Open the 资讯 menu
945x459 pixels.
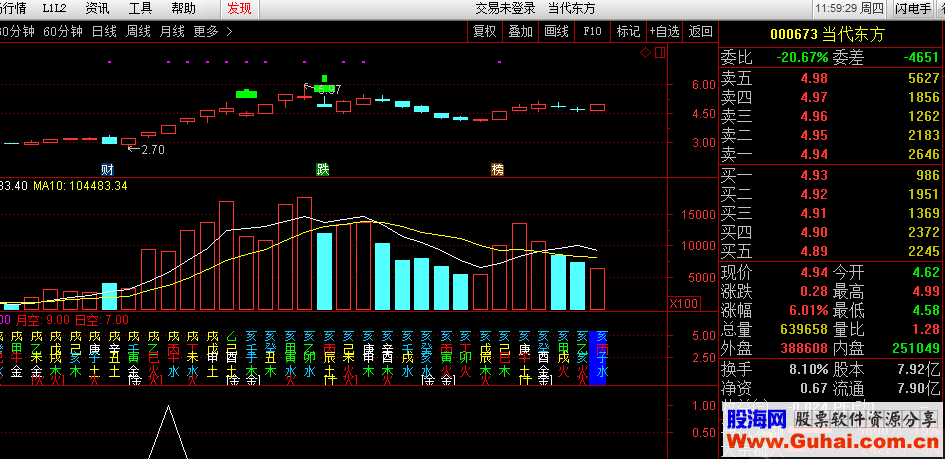click(x=98, y=8)
